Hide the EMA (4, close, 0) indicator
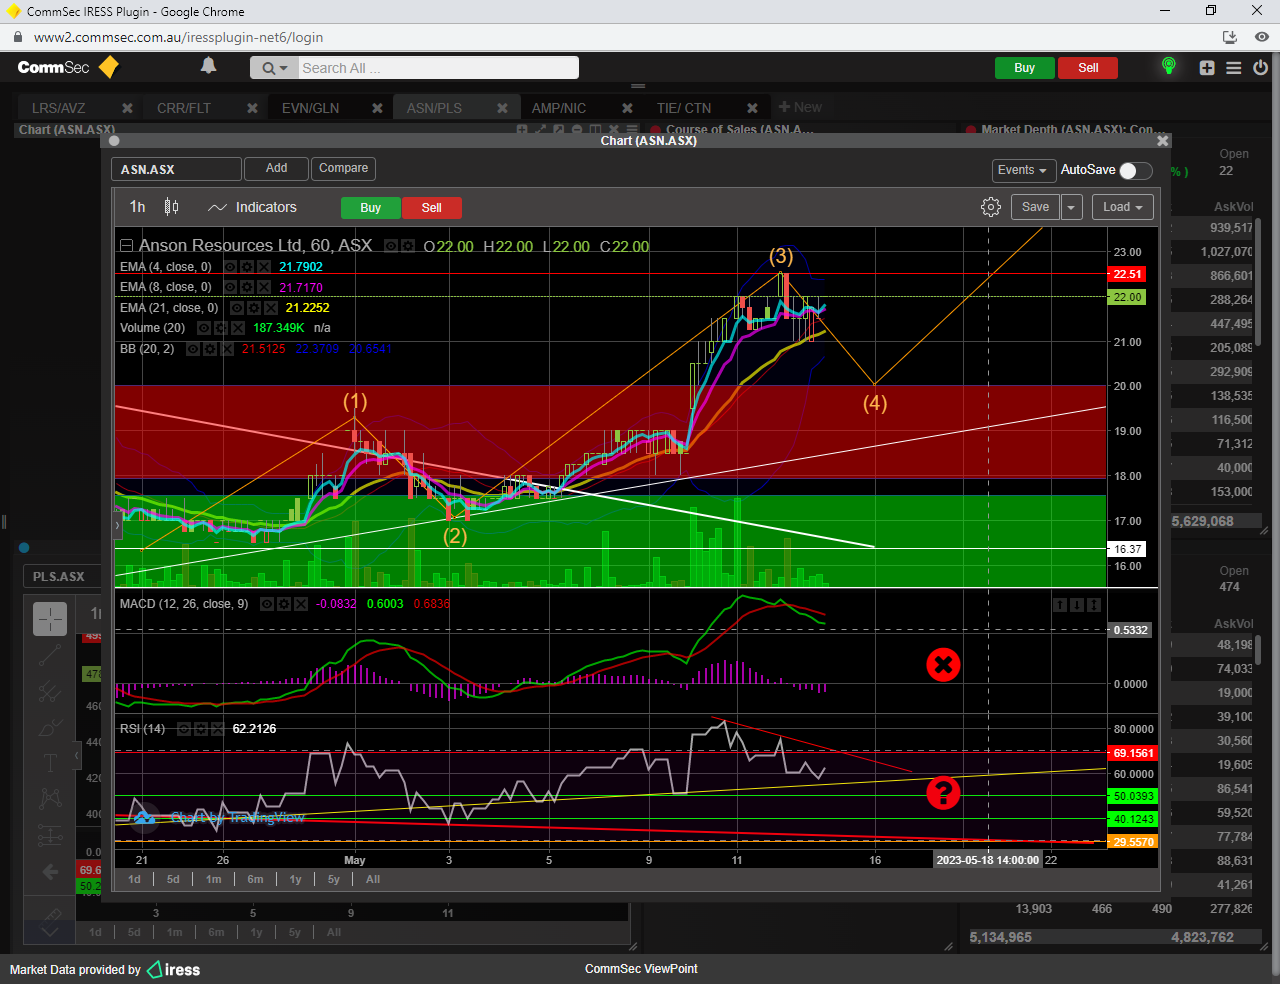Viewport: 1280px width, 984px height. coord(230,267)
